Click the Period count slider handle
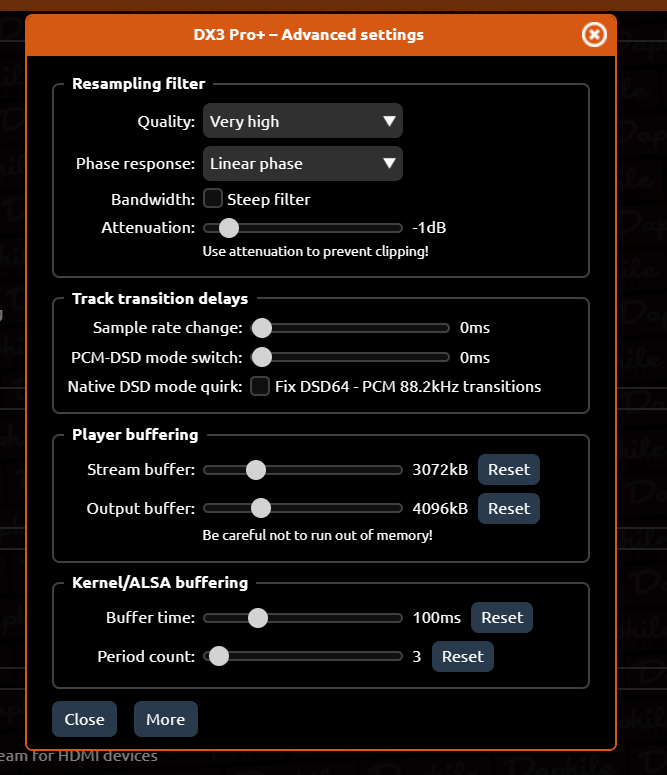Viewport: 667px width, 775px height. click(x=219, y=656)
